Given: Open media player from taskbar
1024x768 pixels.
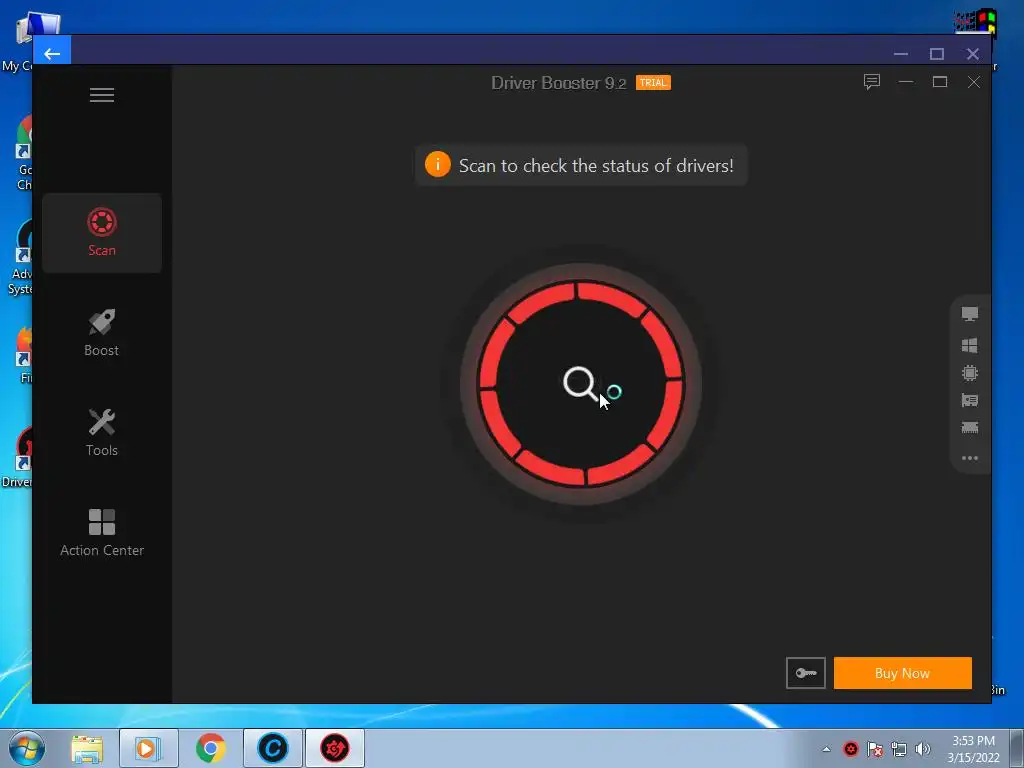Looking at the screenshot, I should (148, 748).
